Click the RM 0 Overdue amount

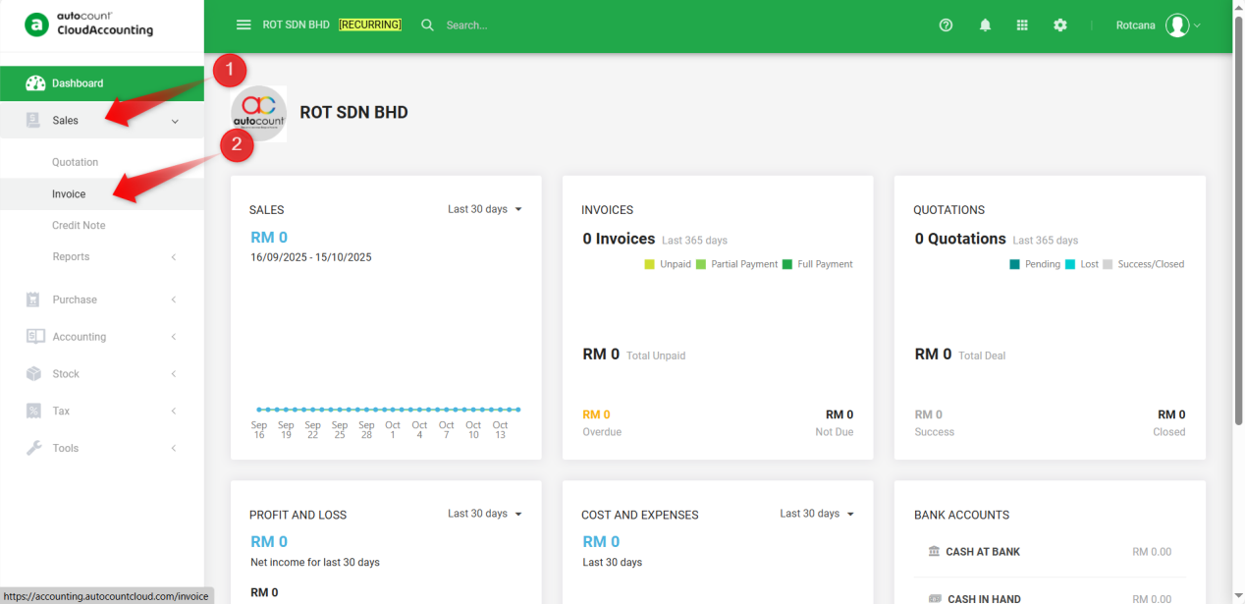coord(597,414)
